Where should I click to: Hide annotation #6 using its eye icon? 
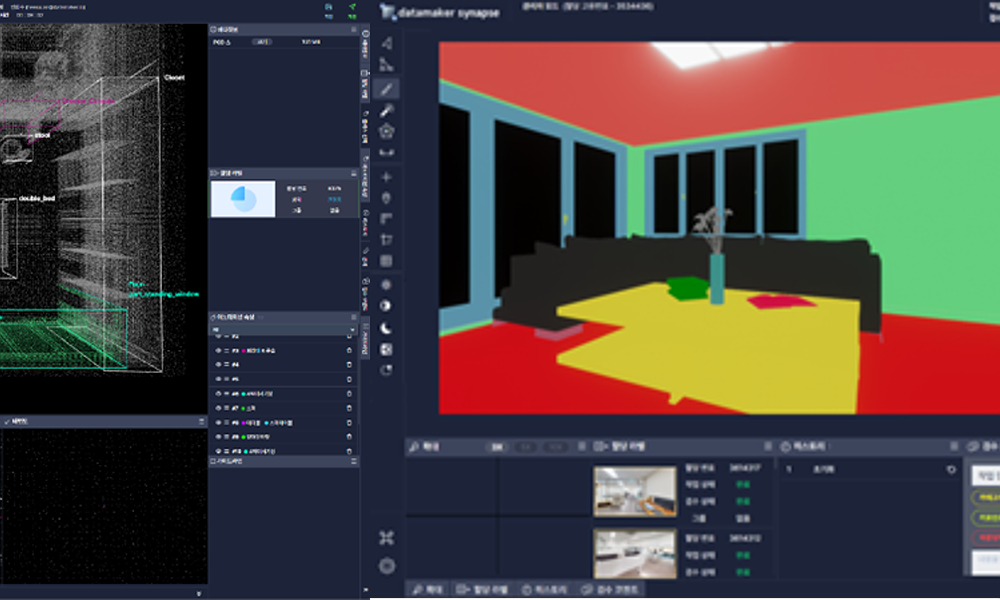tap(218, 394)
